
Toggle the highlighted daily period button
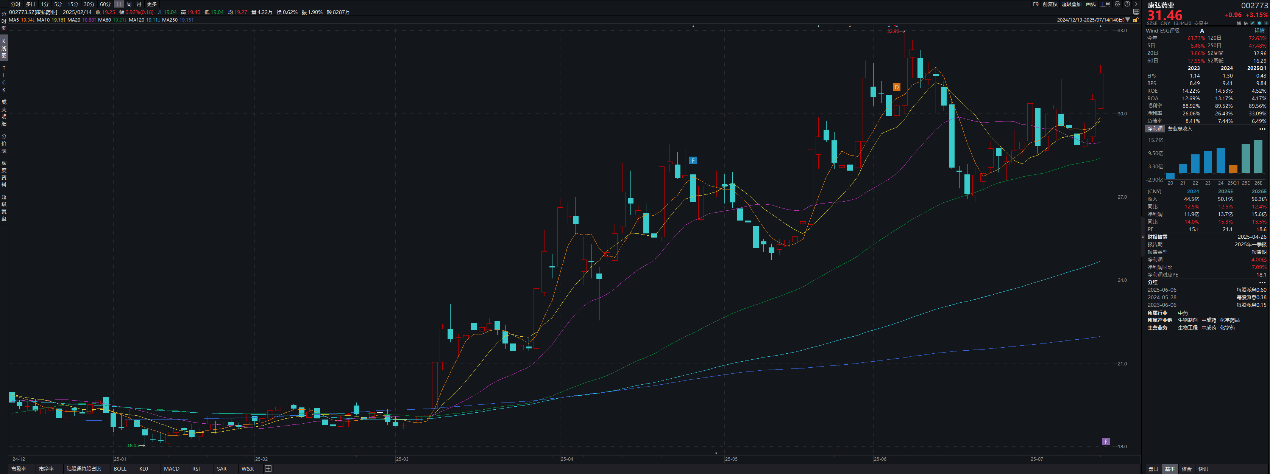point(119,5)
